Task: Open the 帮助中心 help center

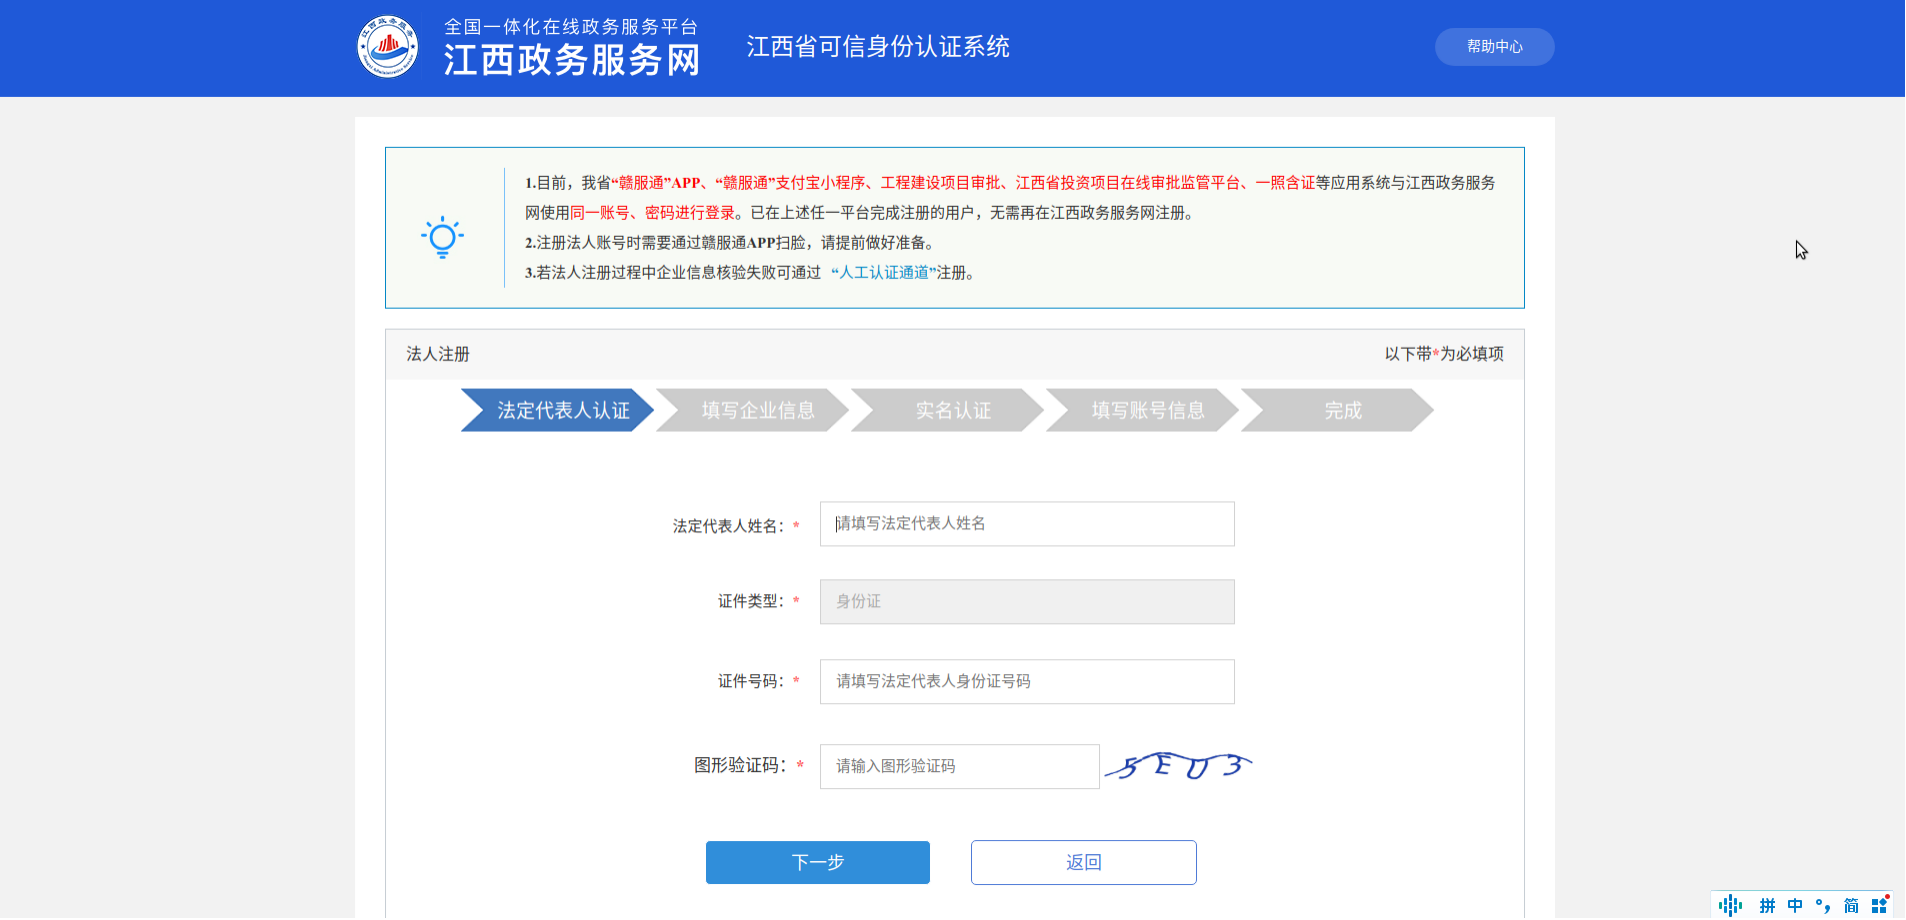Action: (1494, 47)
